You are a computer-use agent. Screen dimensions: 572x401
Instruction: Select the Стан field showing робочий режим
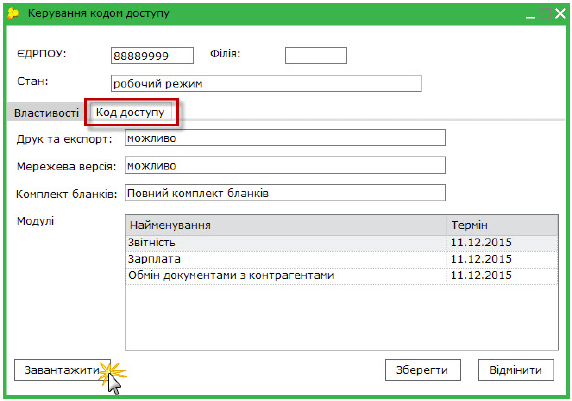click(x=266, y=84)
